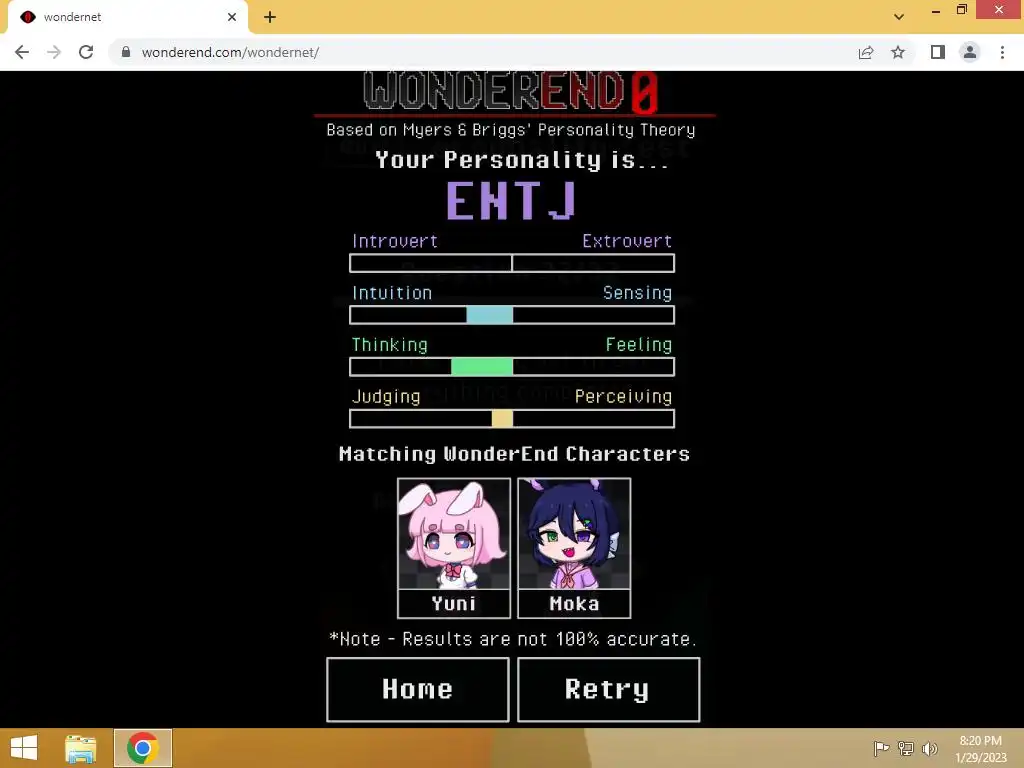Select the wondernet tab
The image size is (1024, 768).
(x=128, y=17)
